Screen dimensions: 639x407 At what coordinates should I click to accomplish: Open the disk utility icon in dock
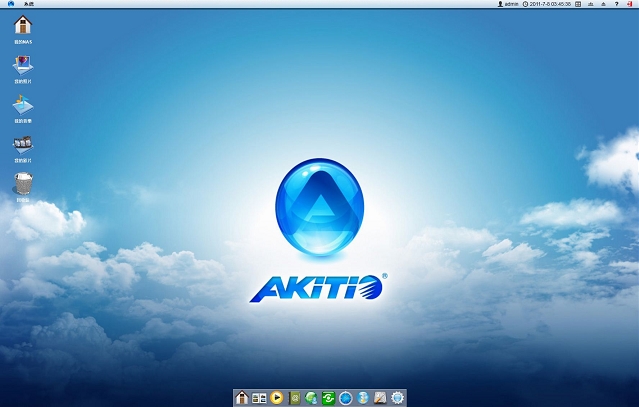coord(380,398)
